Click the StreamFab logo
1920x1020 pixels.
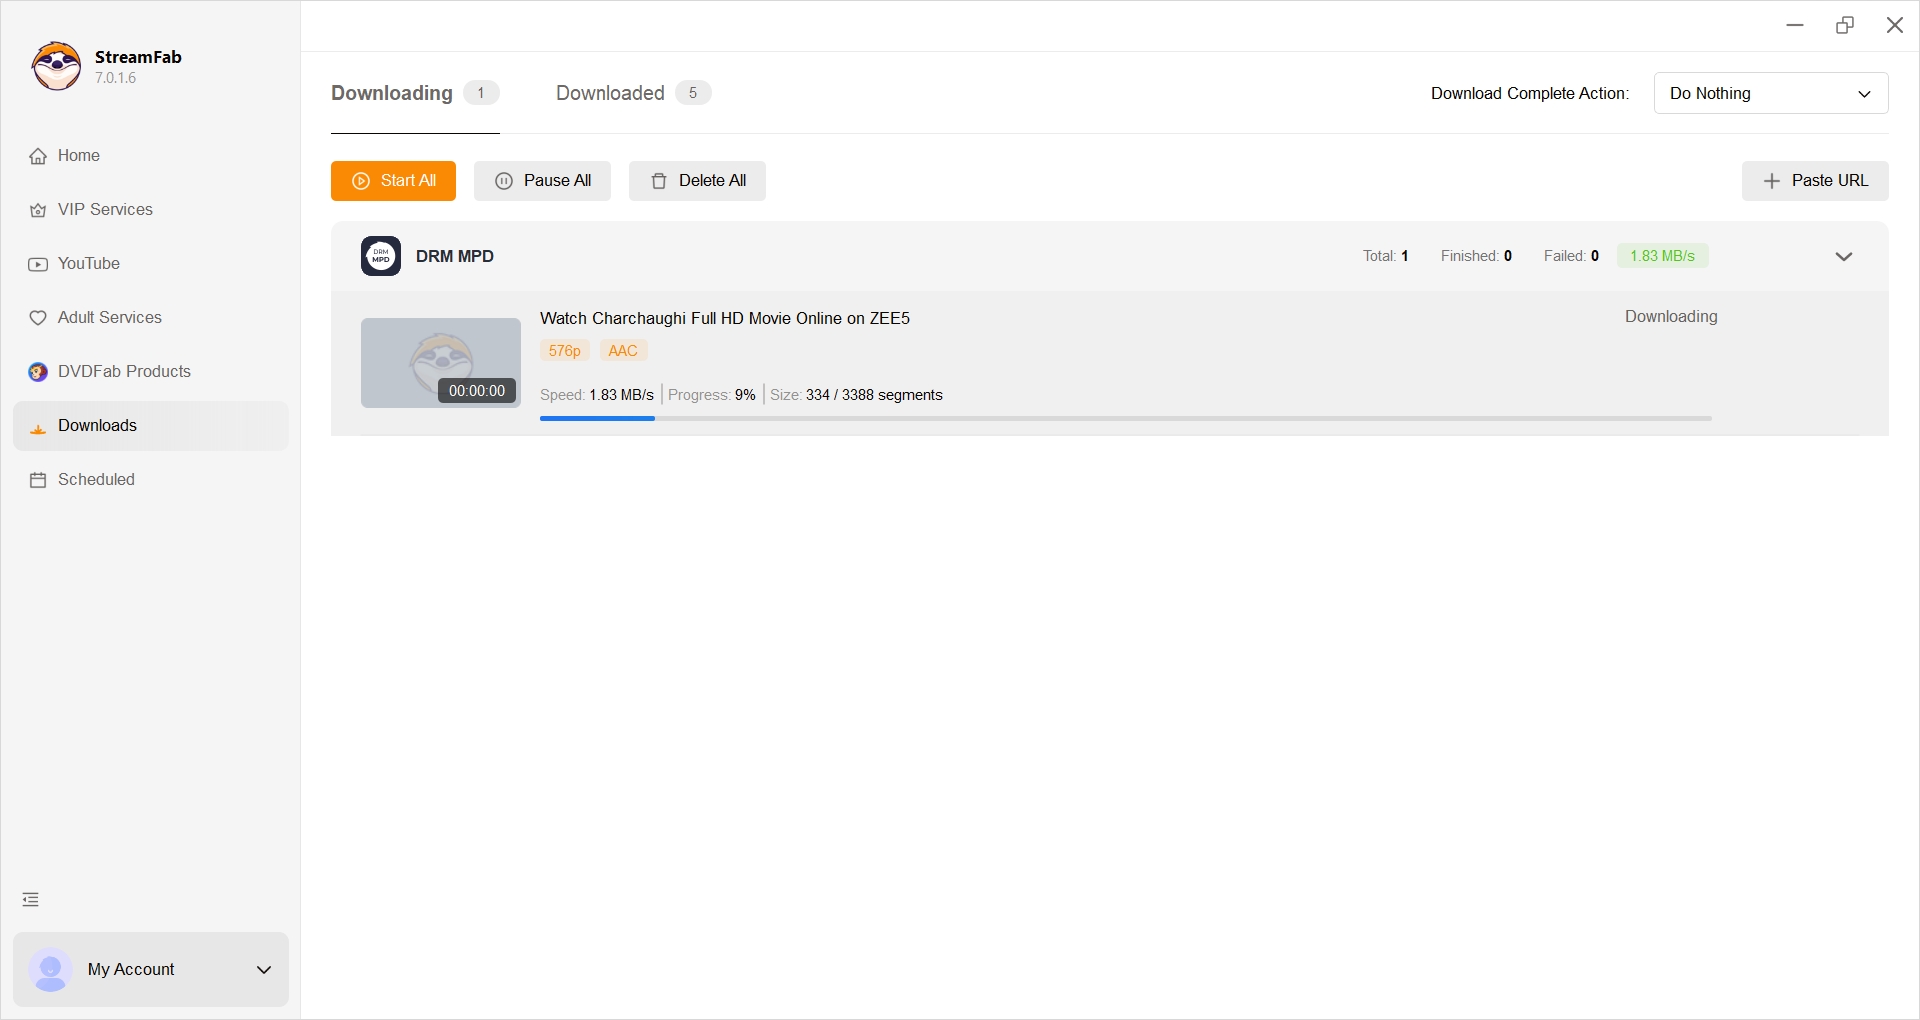click(56, 66)
